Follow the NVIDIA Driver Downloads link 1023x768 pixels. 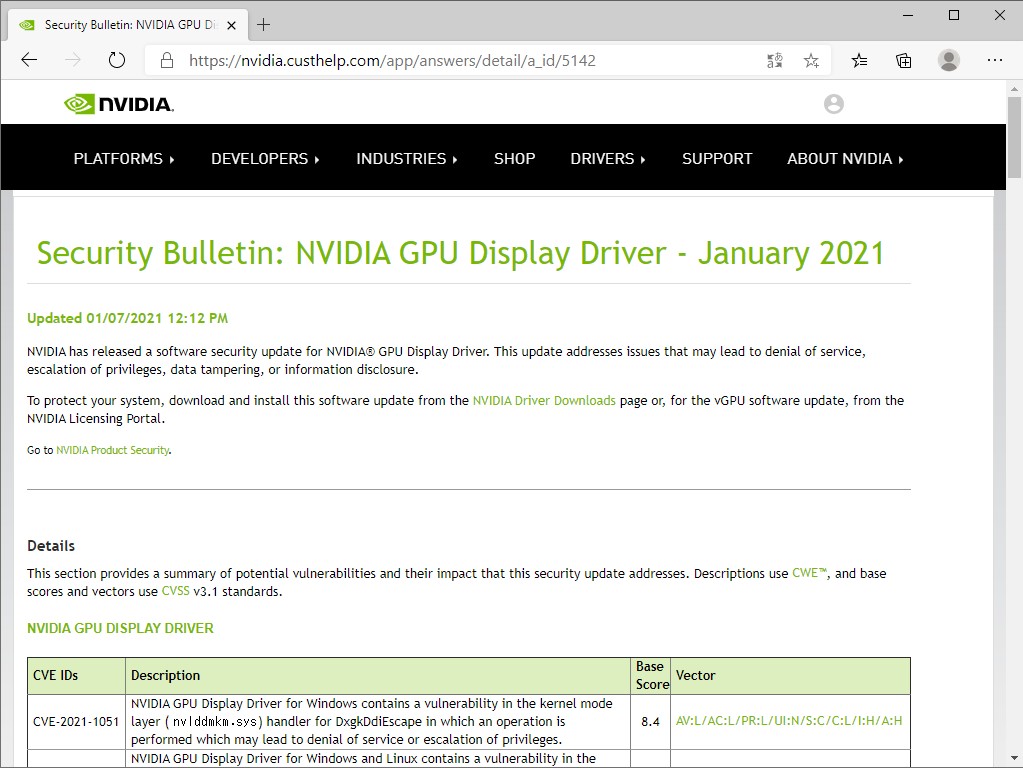pyautogui.click(x=544, y=401)
